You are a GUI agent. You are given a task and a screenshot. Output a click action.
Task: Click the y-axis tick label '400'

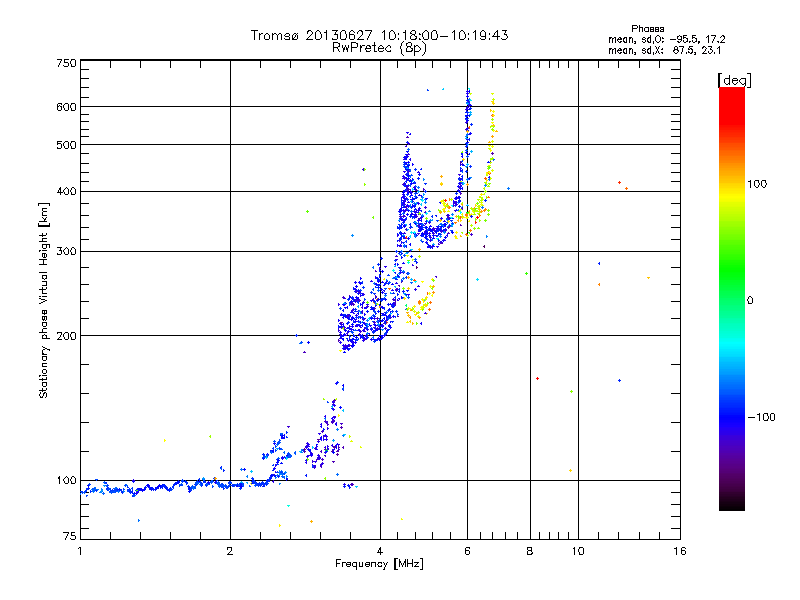click(66, 191)
